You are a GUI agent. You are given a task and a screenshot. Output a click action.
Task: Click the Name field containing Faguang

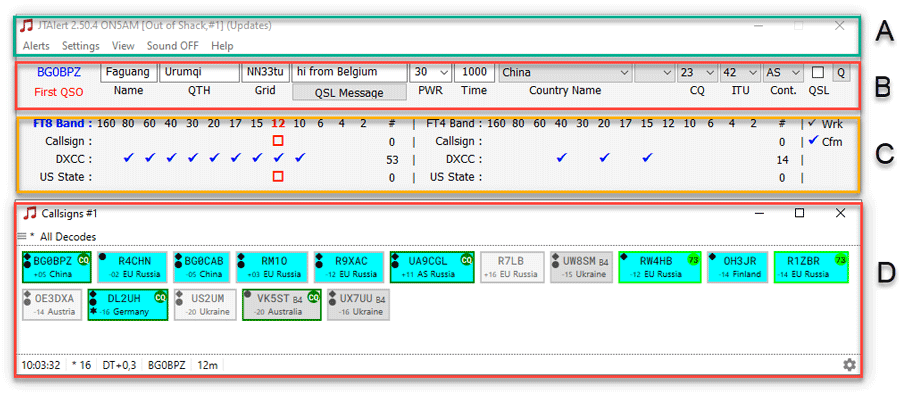point(128,72)
